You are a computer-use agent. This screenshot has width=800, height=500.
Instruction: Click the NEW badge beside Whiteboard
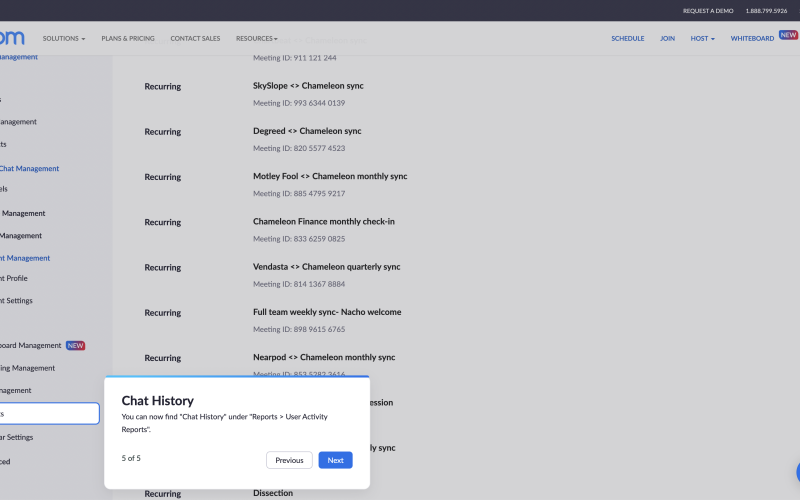click(789, 35)
